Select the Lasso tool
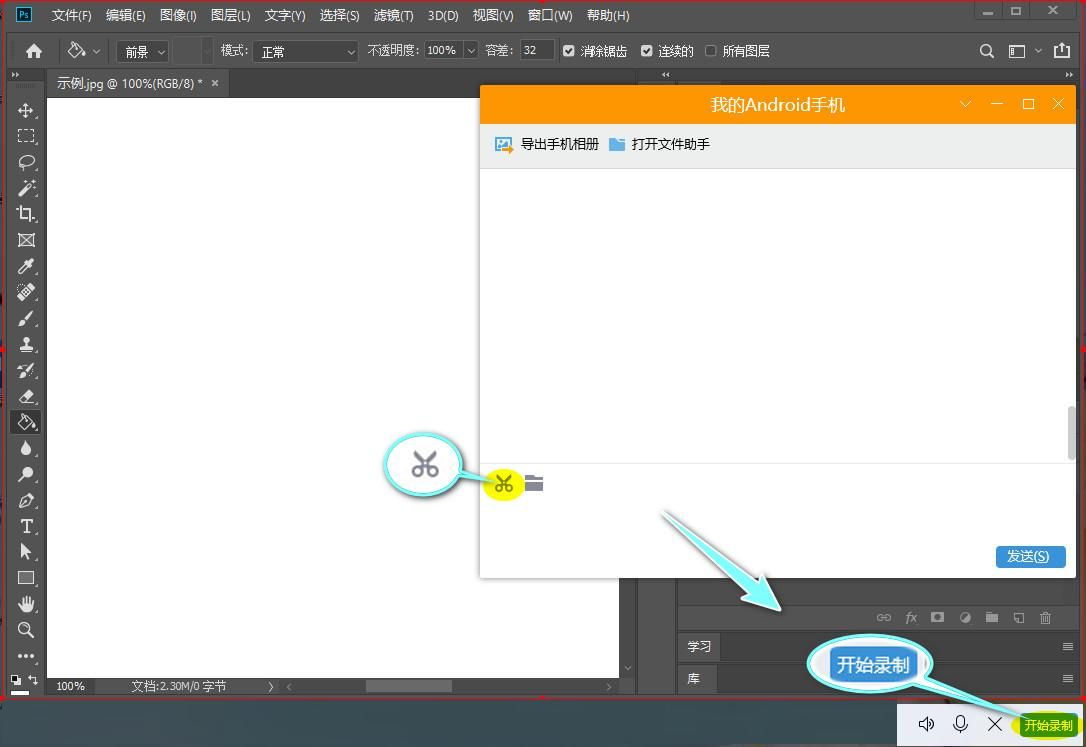The width and height of the screenshot is (1086, 747). coord(26,162)
